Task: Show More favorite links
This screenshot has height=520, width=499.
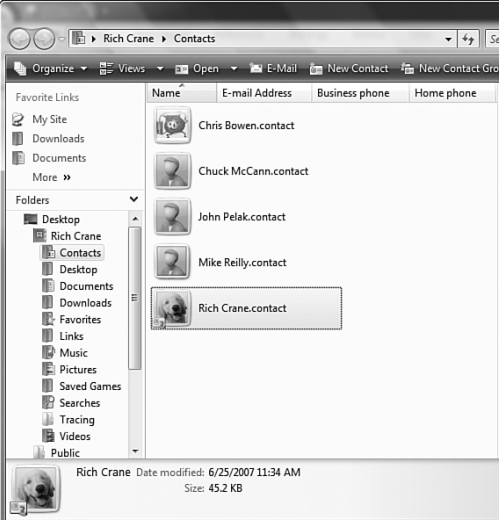Action: 51,177
